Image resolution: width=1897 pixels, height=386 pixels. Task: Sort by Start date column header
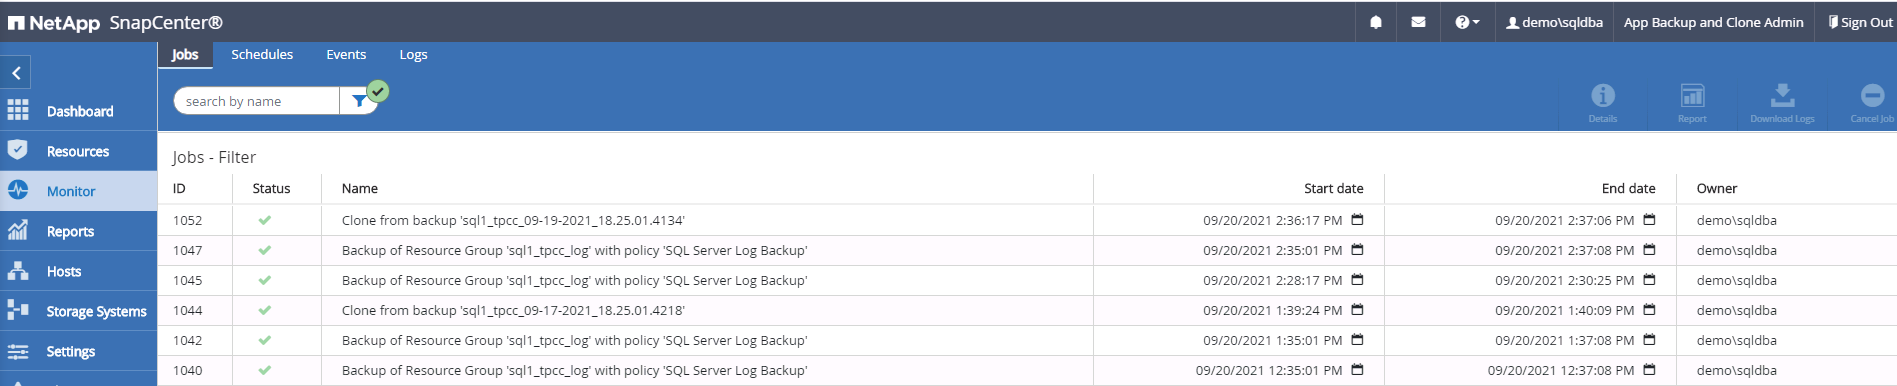click(x=1333, y=188)
